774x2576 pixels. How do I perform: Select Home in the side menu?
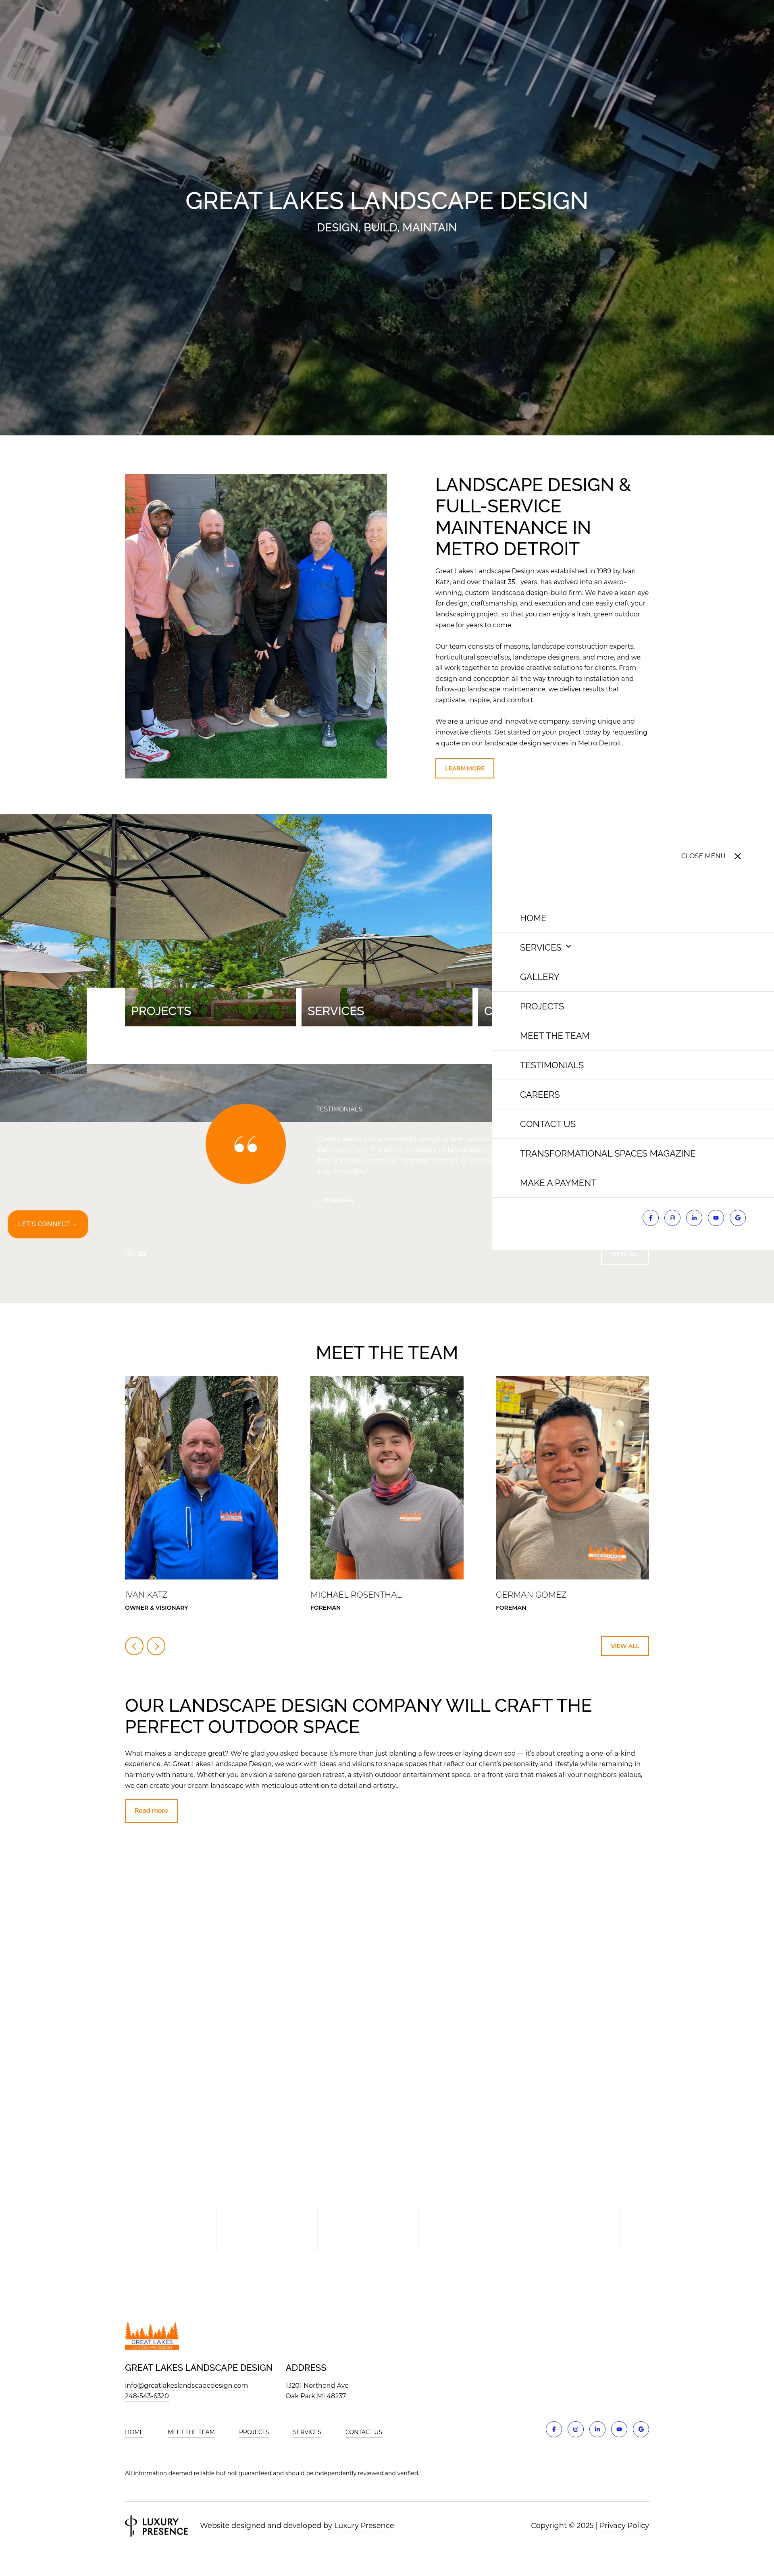click(533, 918)
